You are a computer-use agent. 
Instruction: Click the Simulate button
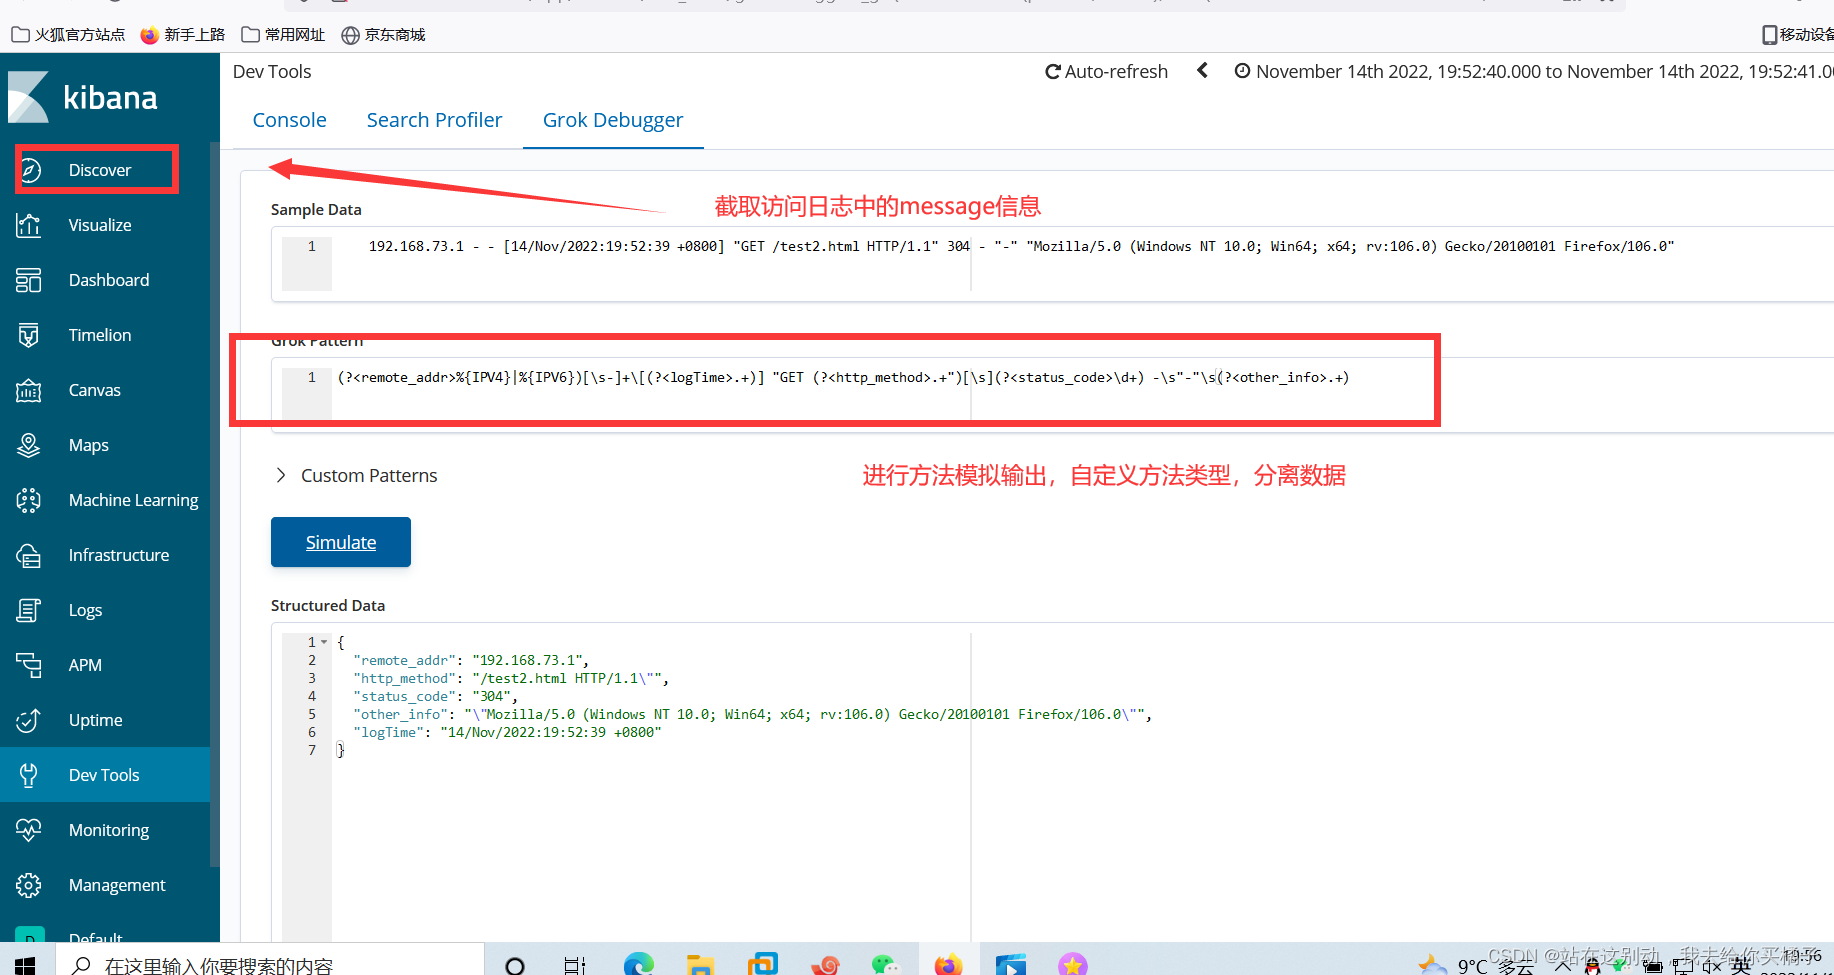pos(340,541)
